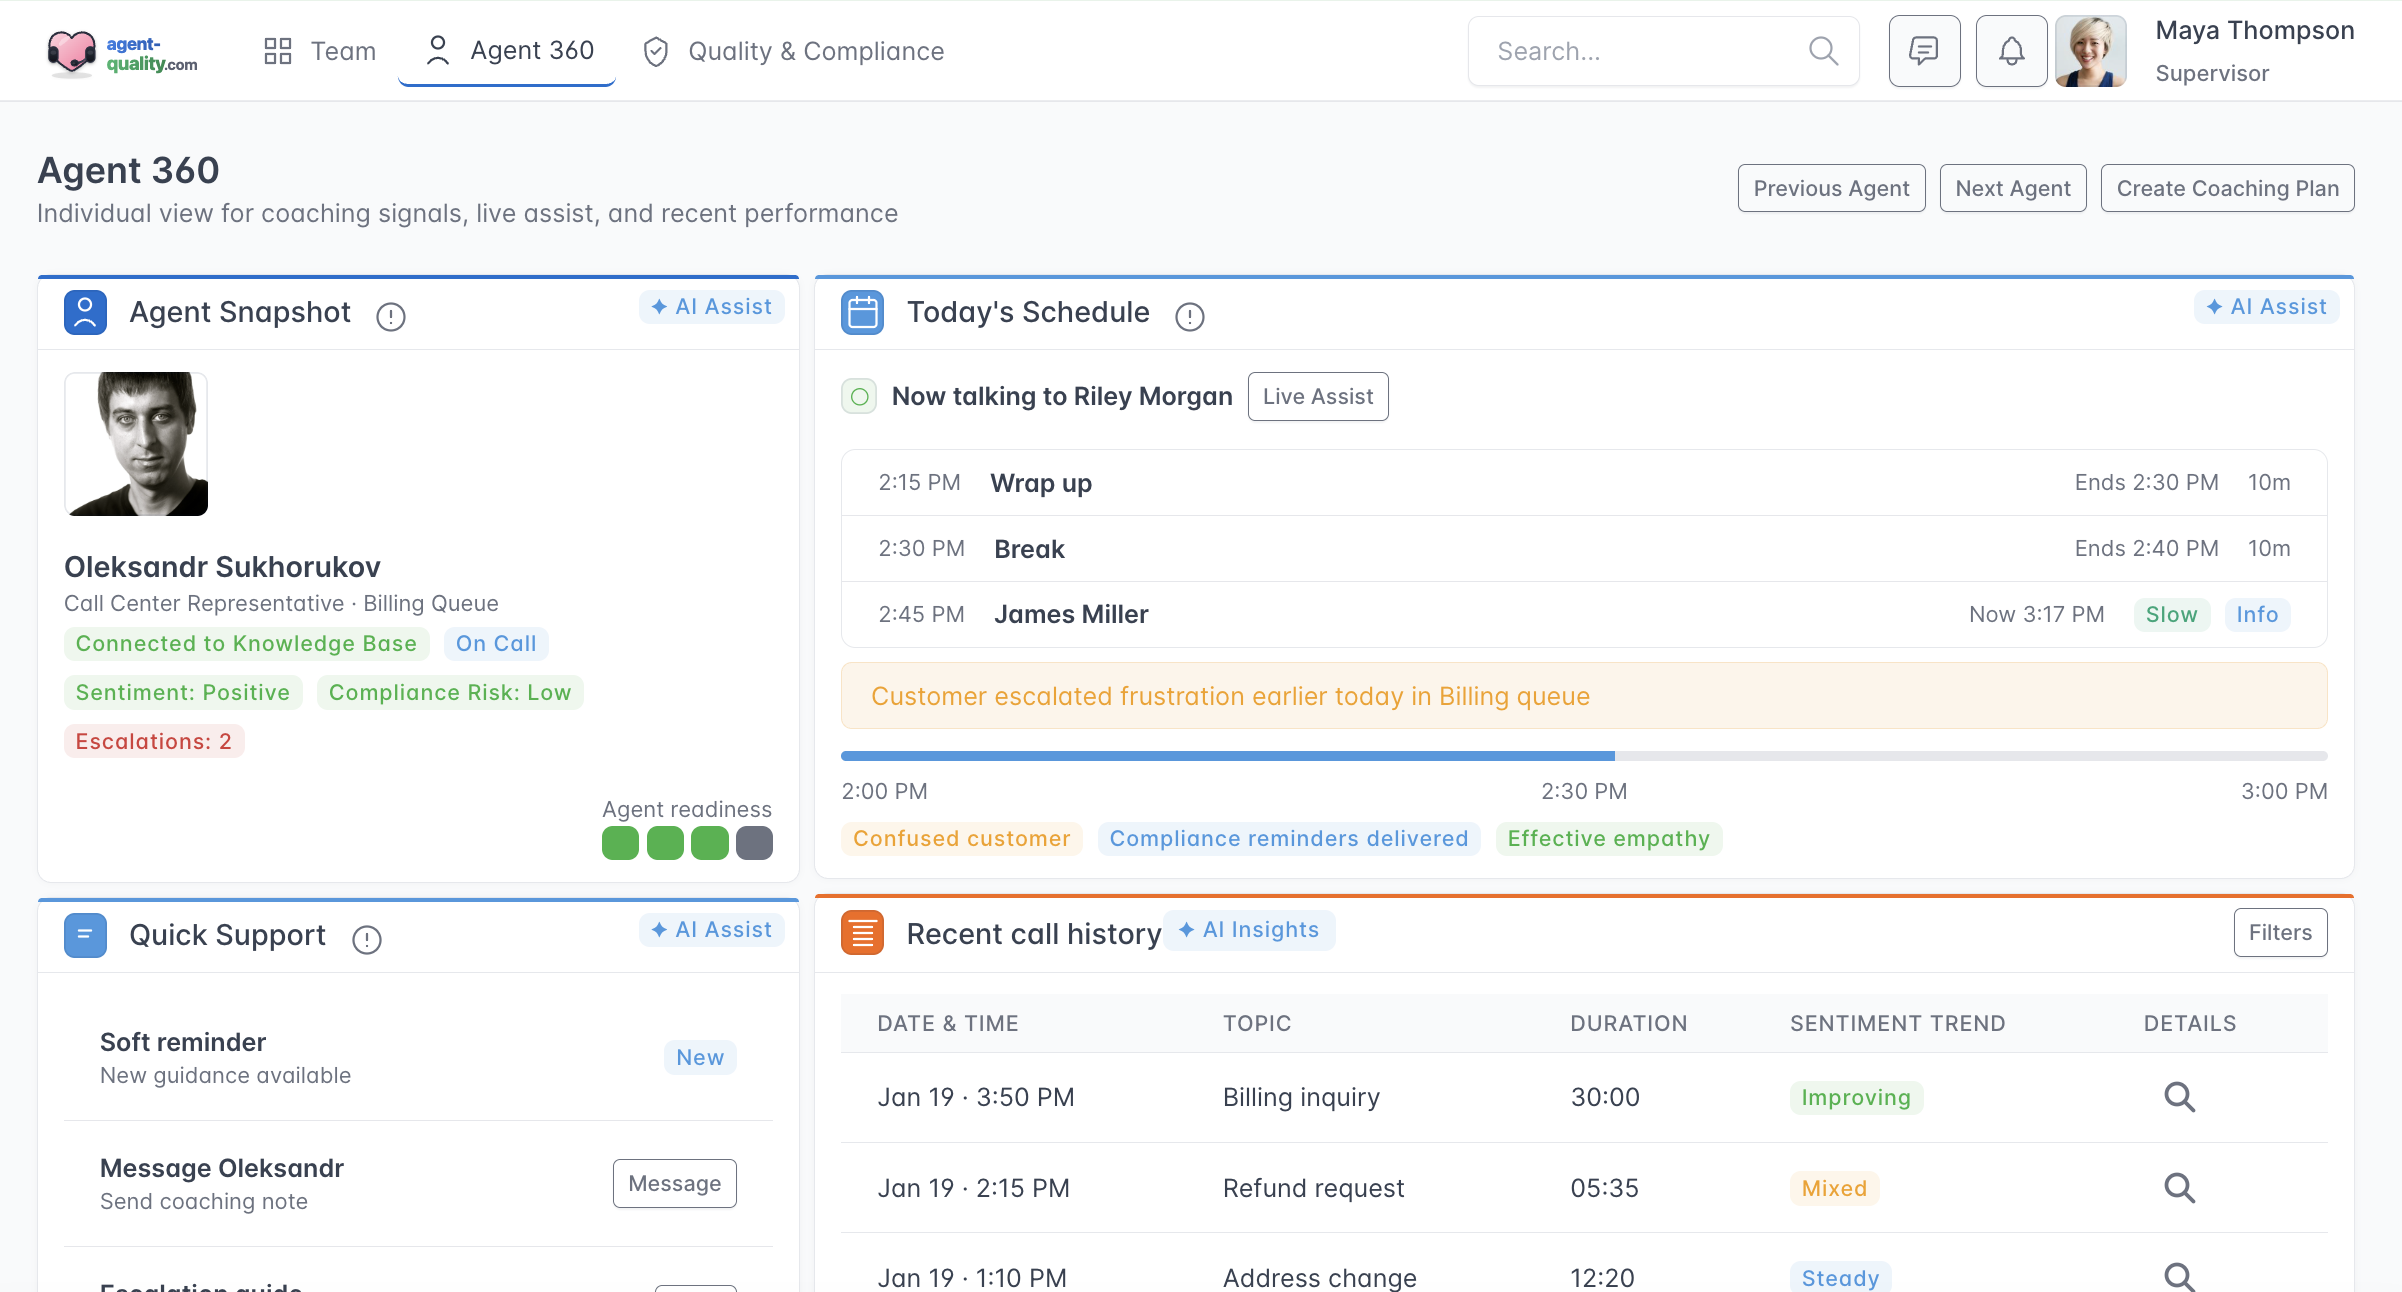
Task: View details of Refund request call
Action: 2179,1188
